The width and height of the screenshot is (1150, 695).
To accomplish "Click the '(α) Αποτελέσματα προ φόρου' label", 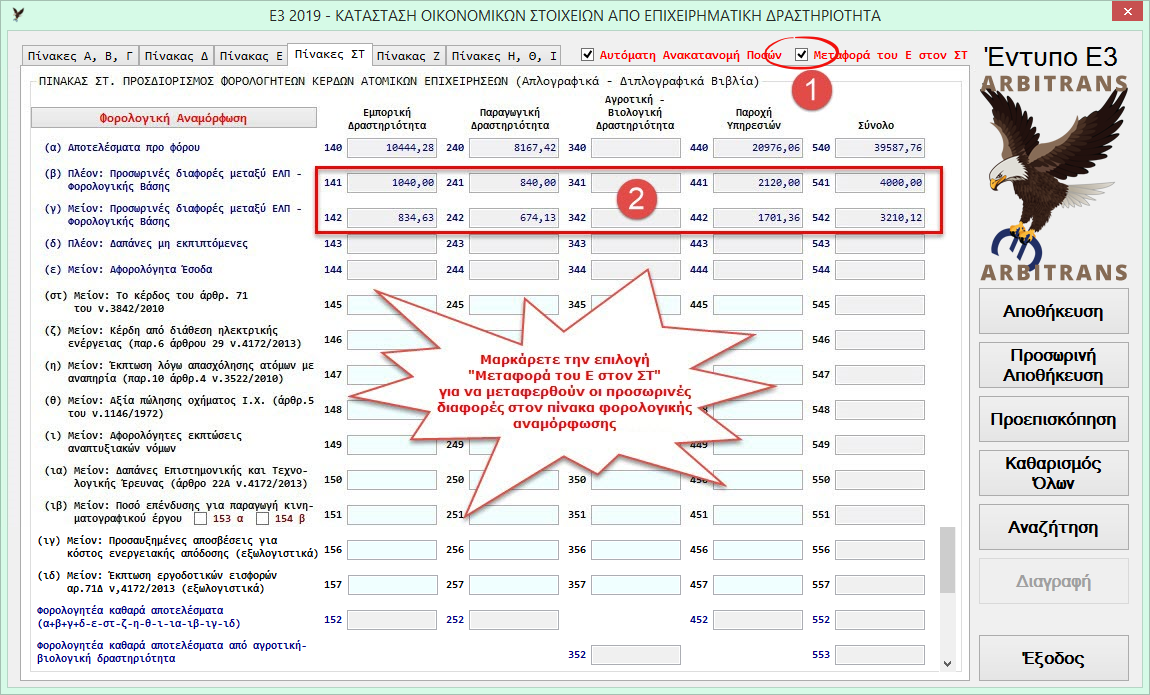I will [x=122, y=147].
